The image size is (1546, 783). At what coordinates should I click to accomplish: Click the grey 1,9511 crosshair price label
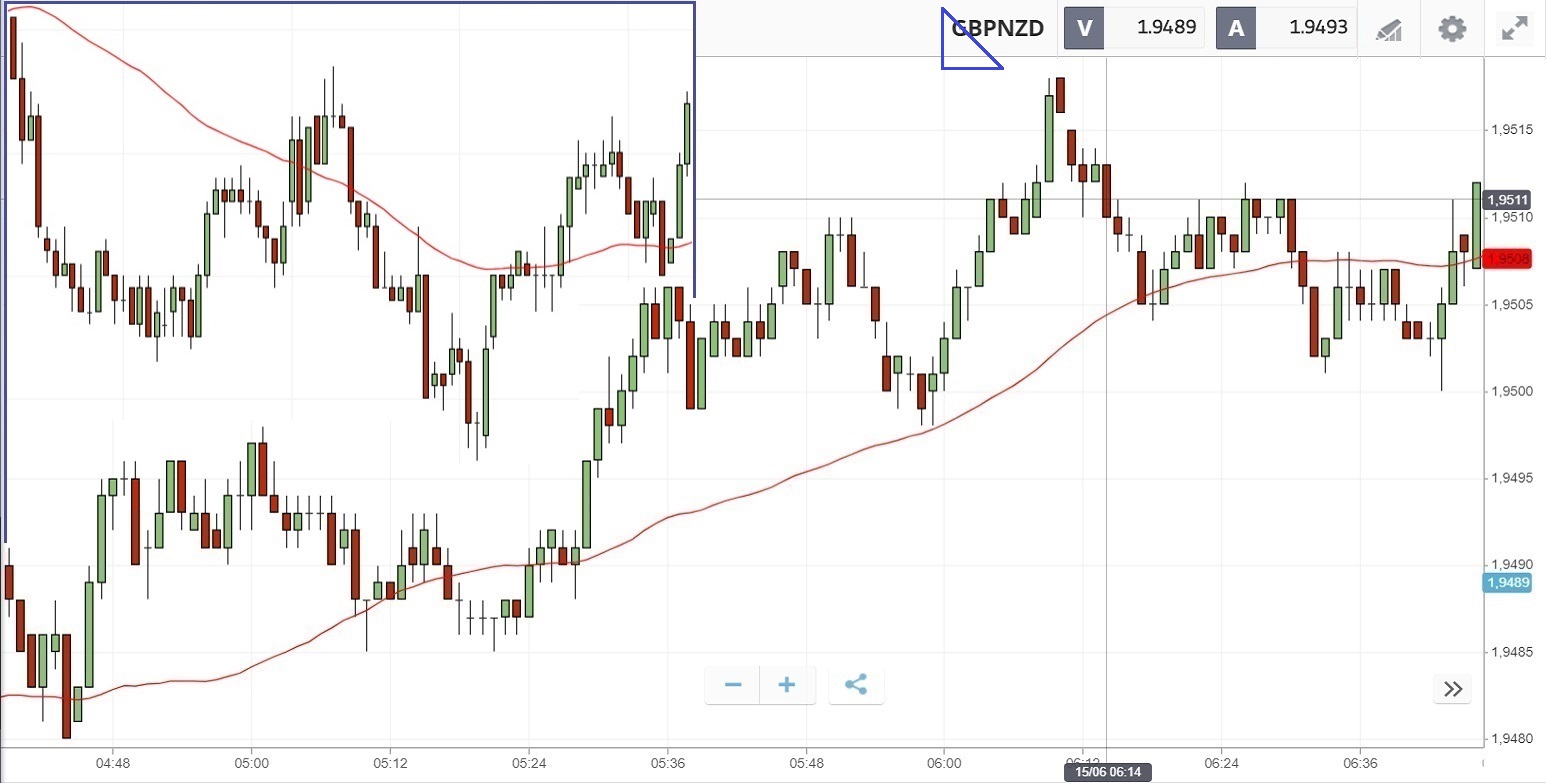point(1508,200)
